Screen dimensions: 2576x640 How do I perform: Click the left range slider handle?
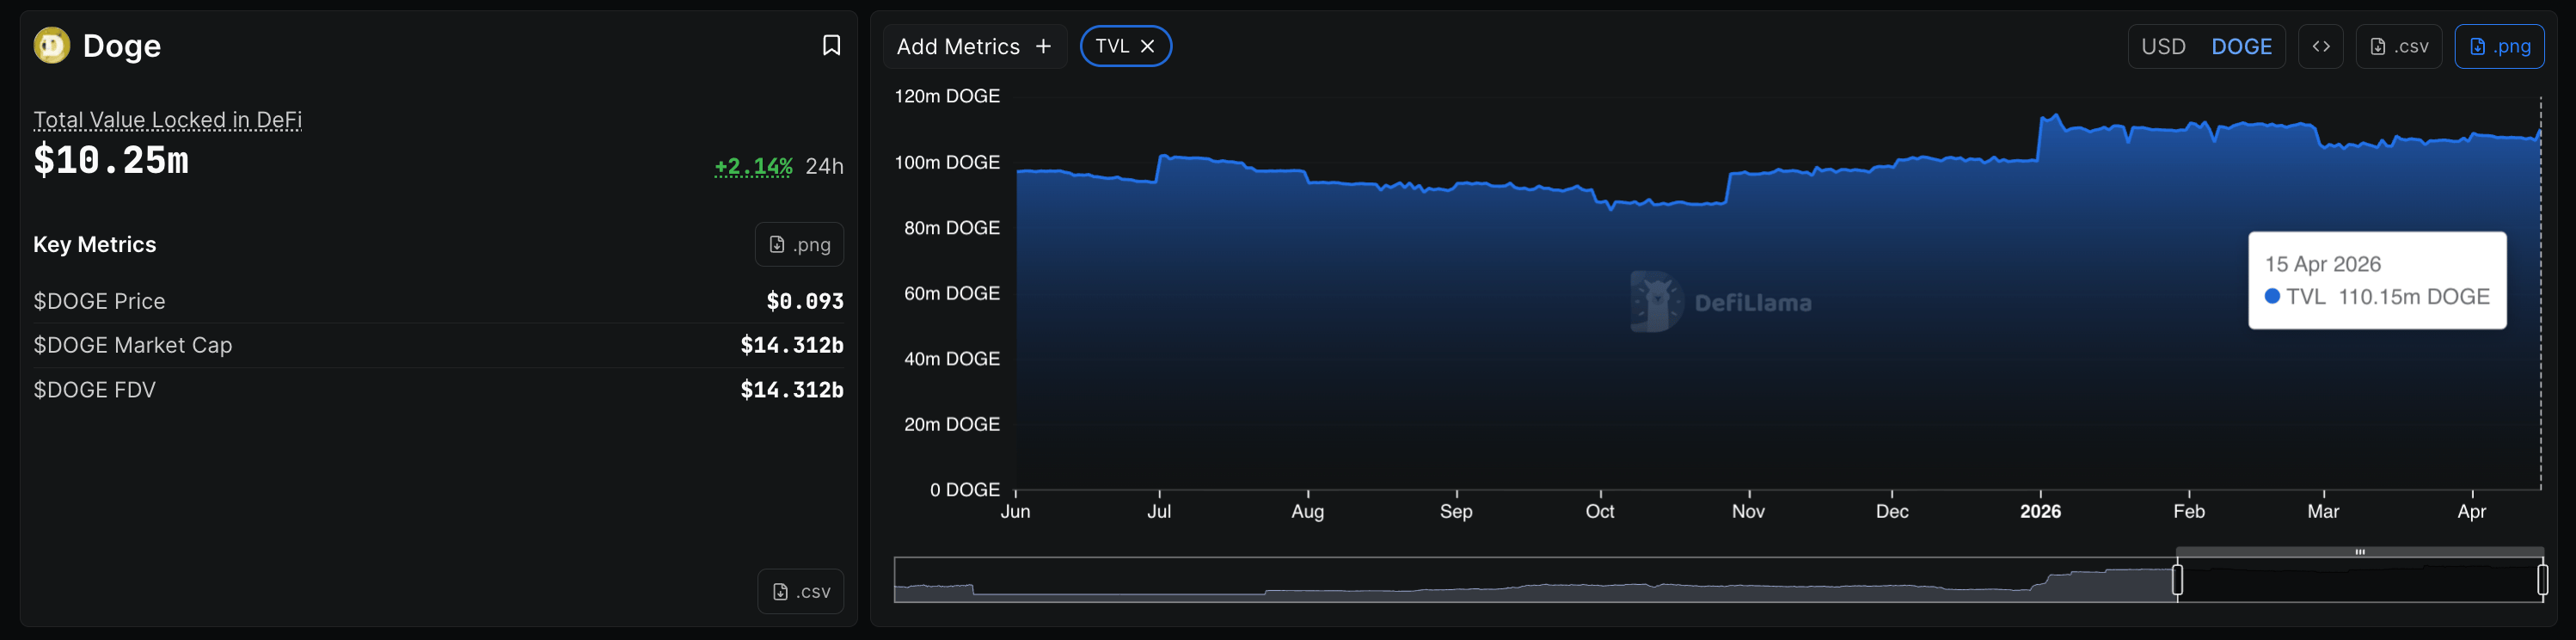click(x=2176, y=580)
